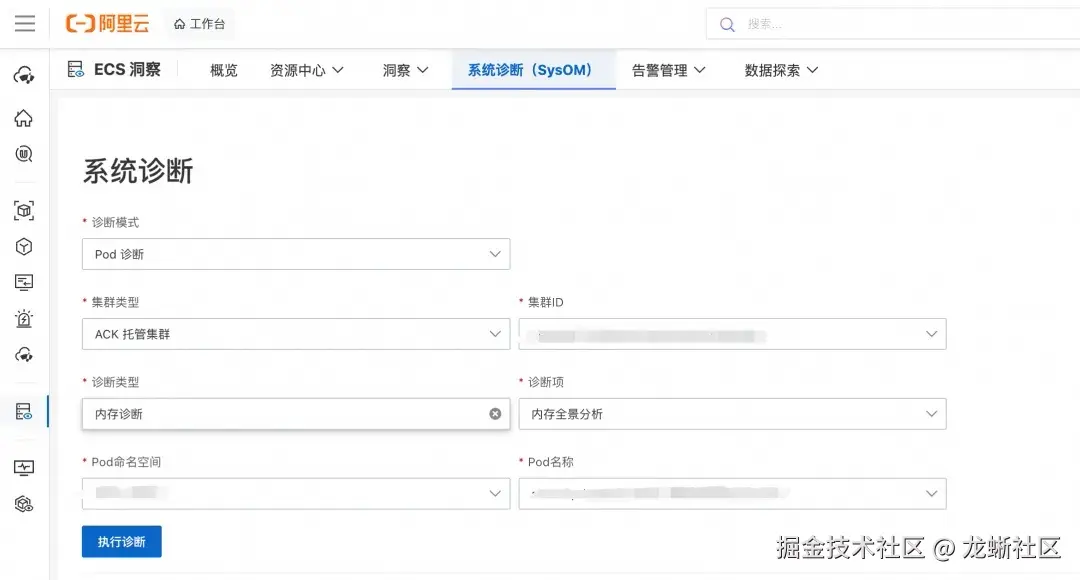
Task: Open the sidebar heartbeat monitor icon
Action: [x=24, y=468]
